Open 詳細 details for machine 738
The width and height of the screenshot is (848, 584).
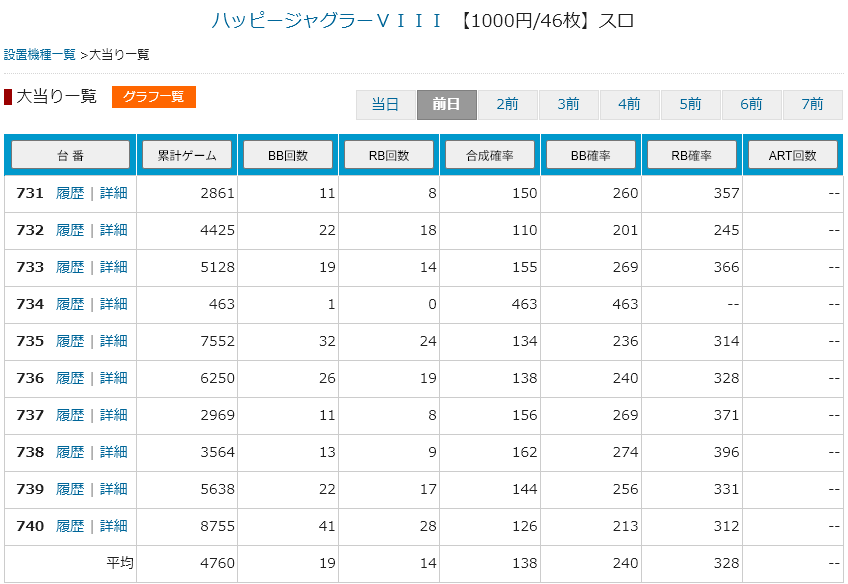113,452
